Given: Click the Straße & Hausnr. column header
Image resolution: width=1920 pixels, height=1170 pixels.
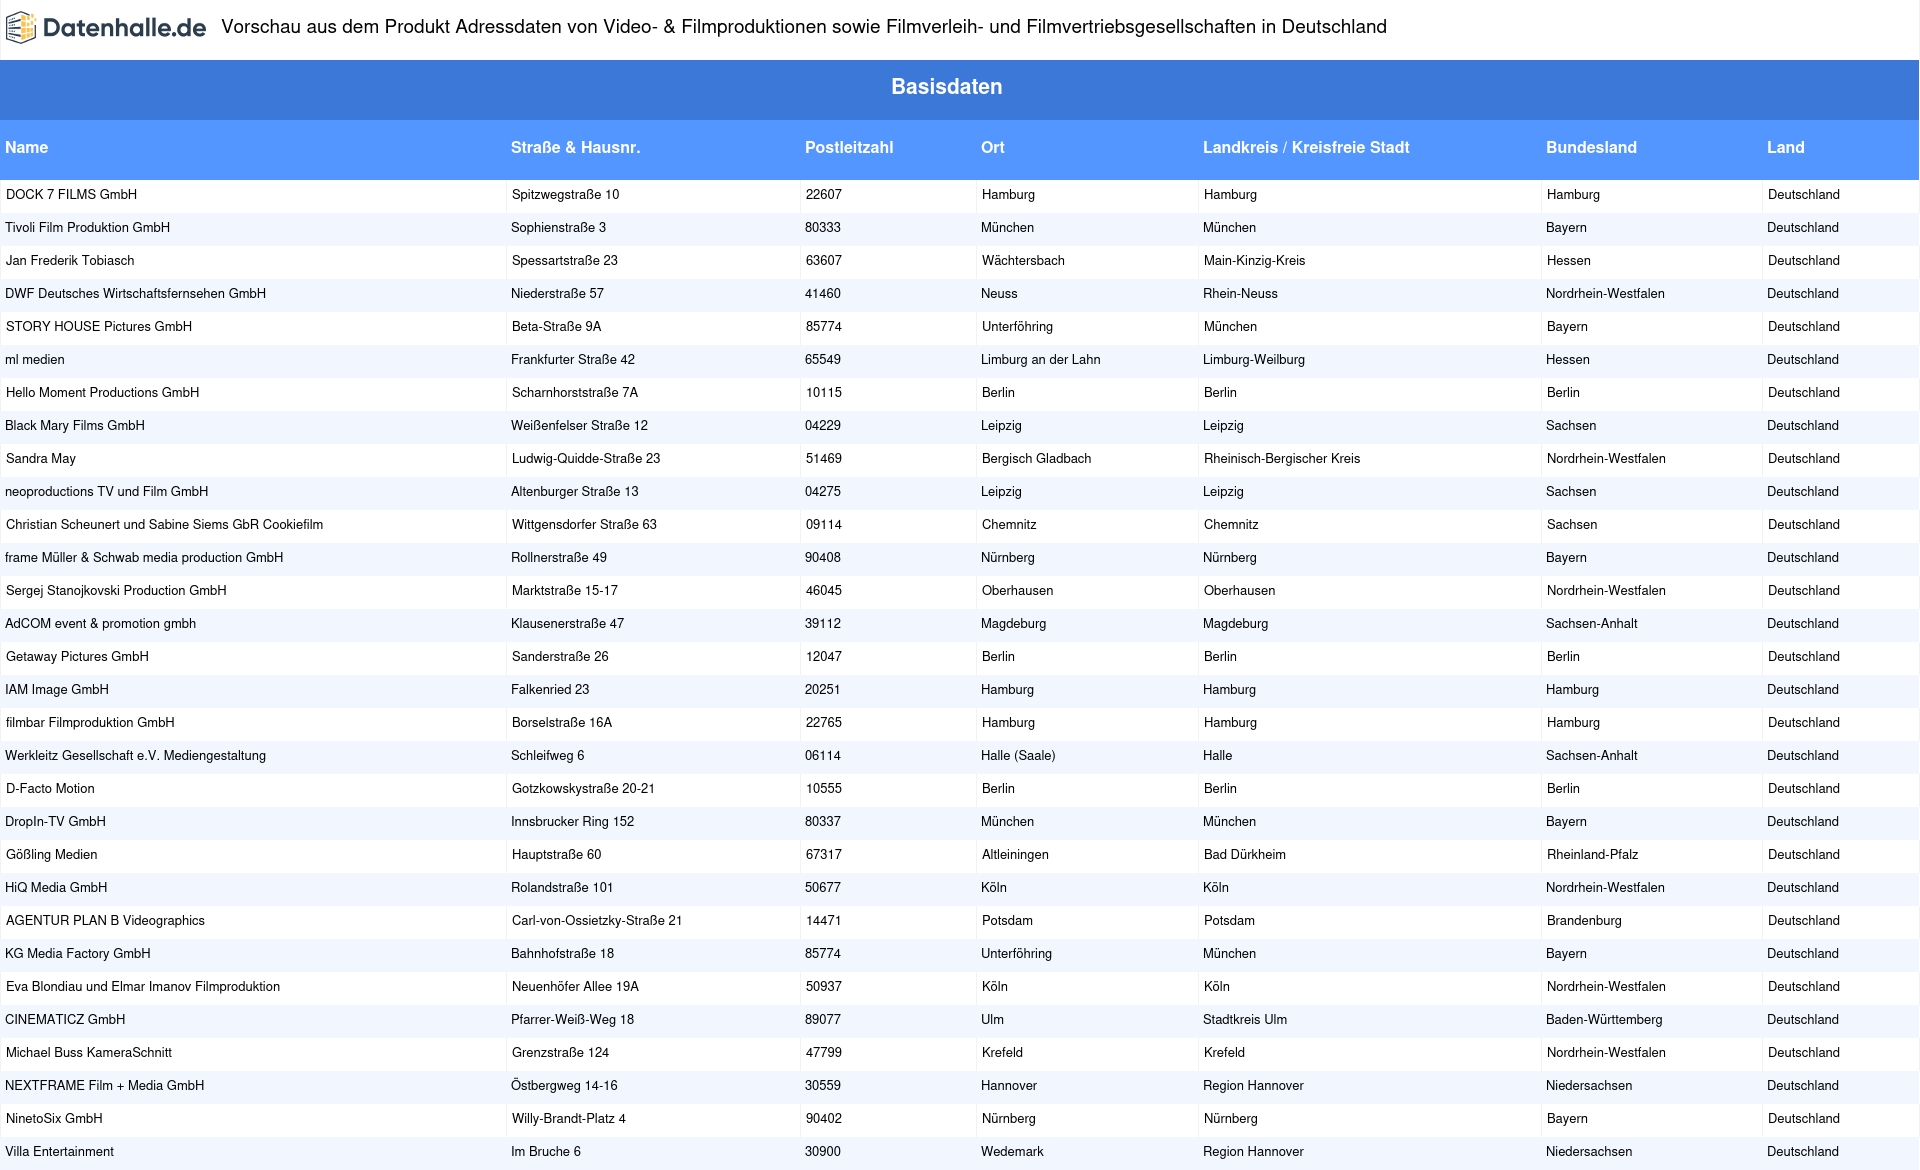Looking at the screenshot, I should [x=575, y=148].
